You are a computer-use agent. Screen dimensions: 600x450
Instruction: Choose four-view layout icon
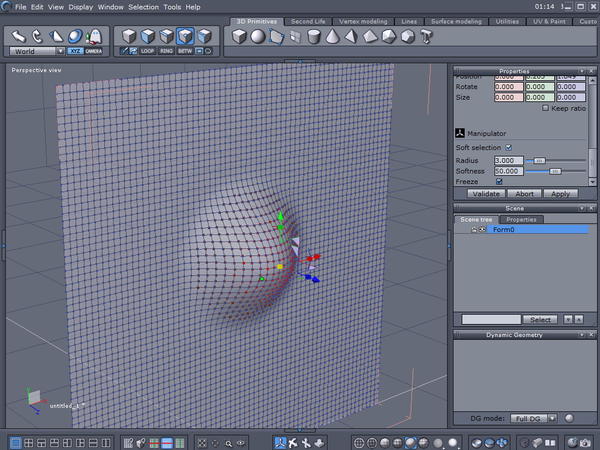(x=28, y=443)
